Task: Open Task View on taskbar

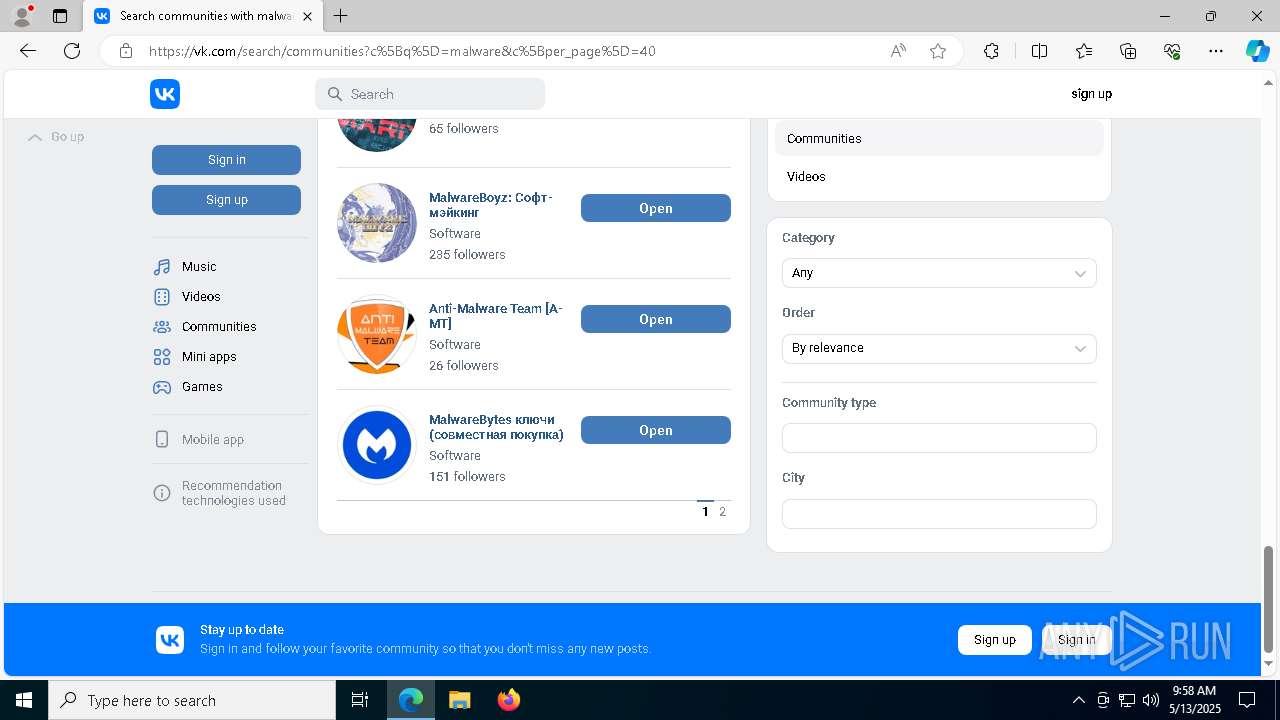Action: 360,700
